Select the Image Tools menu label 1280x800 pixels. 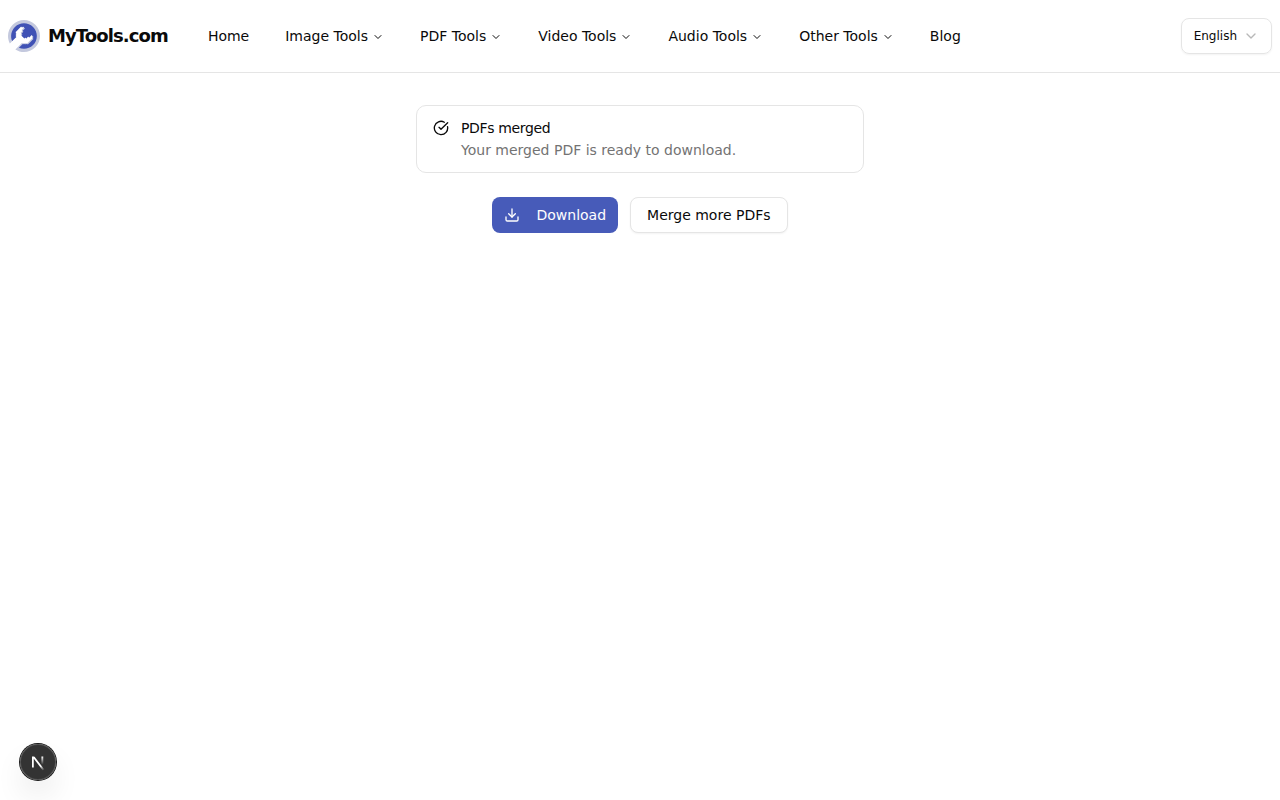coord(326,36)
